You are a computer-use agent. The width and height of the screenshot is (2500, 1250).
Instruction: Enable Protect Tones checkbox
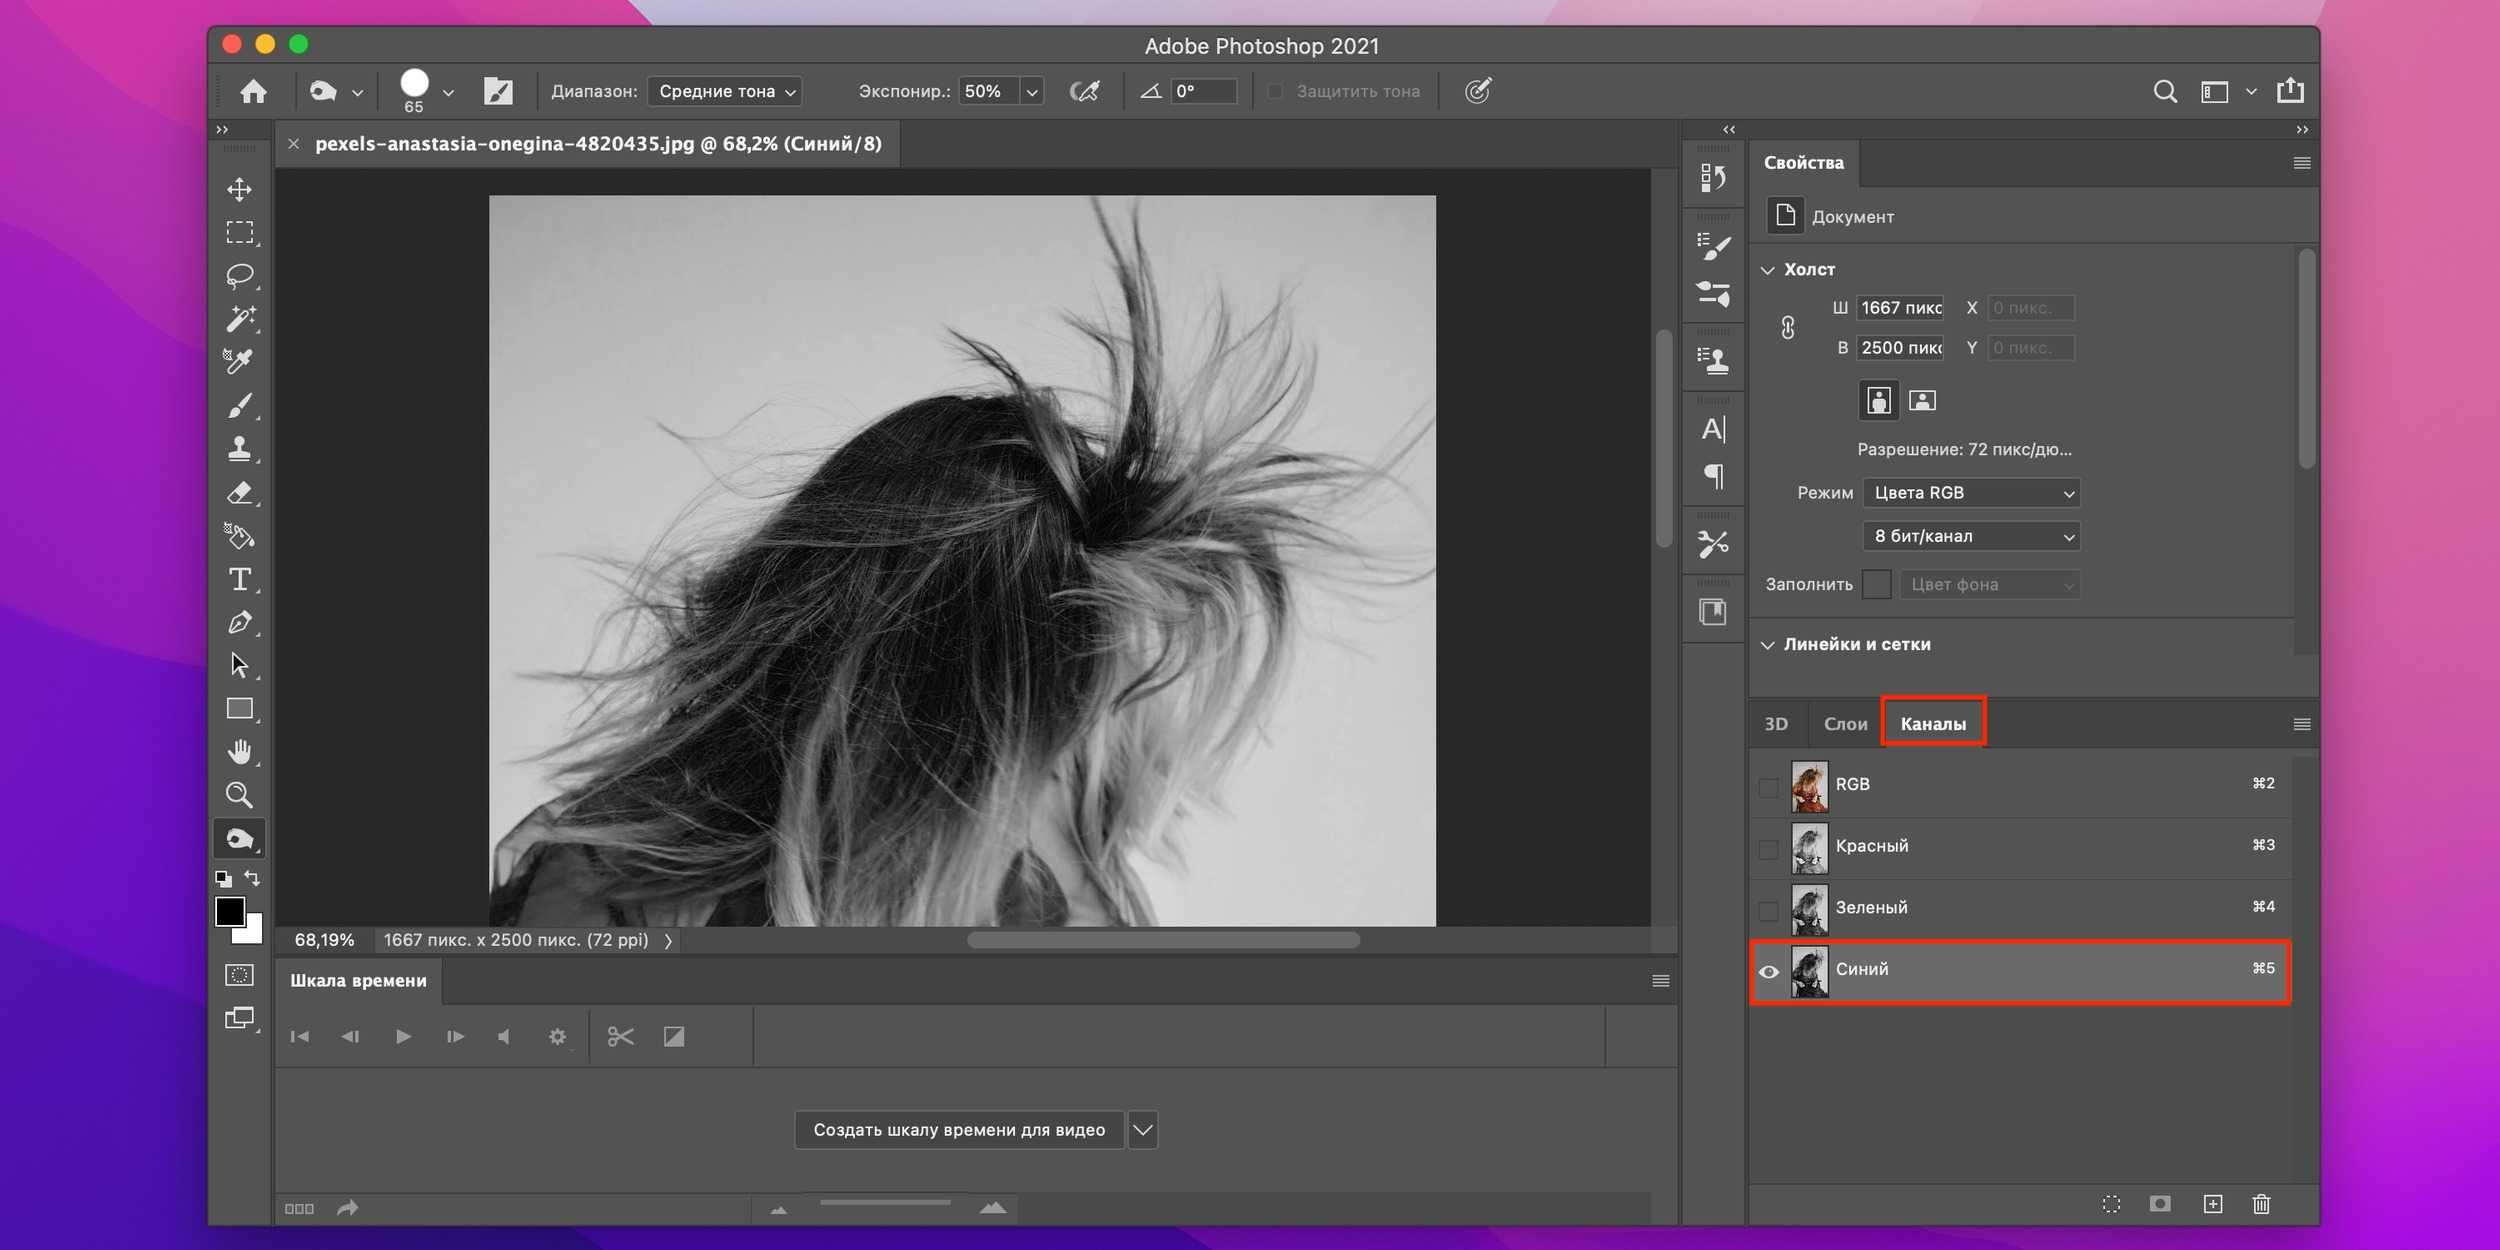tap(1275, 91)
